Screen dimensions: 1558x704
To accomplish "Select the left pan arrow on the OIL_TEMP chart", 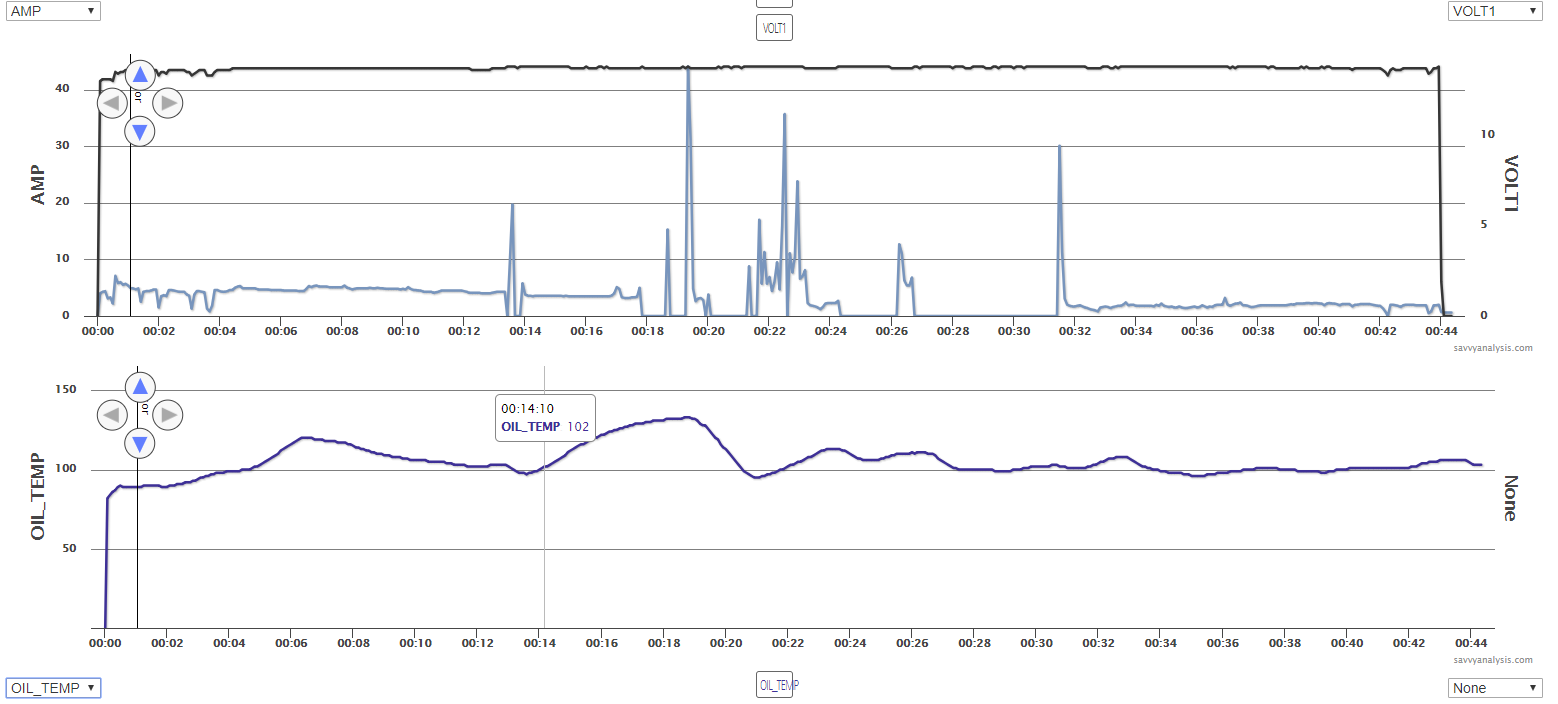I will pyautogui.click(x=111, y=414).
